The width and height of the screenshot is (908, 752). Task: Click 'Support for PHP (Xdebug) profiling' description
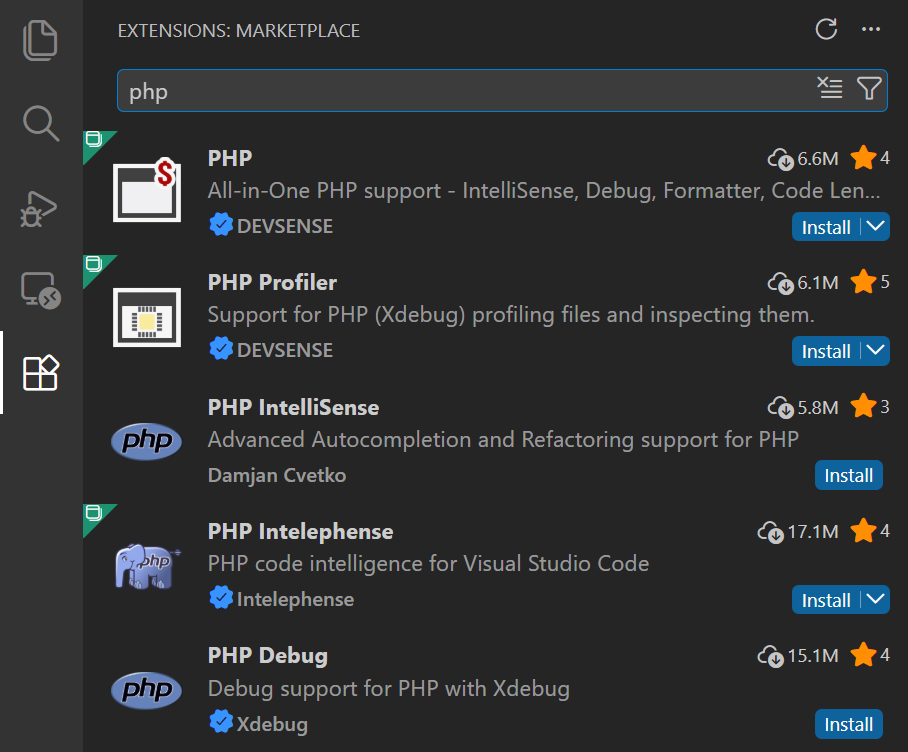pos(511,315)
